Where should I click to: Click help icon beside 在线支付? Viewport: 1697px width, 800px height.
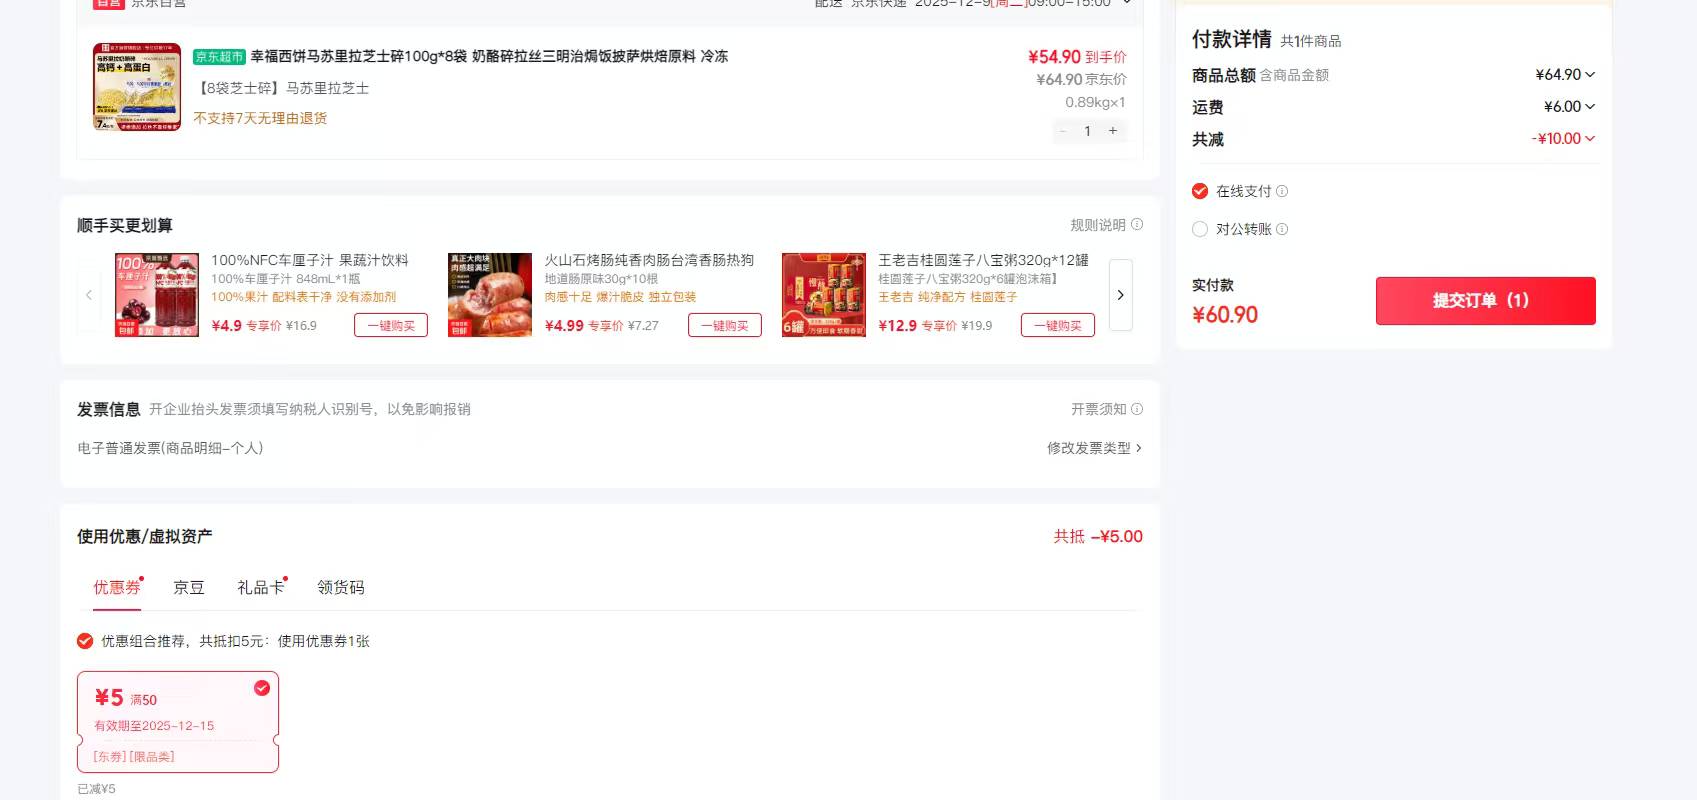click(x=1282, y=191)
